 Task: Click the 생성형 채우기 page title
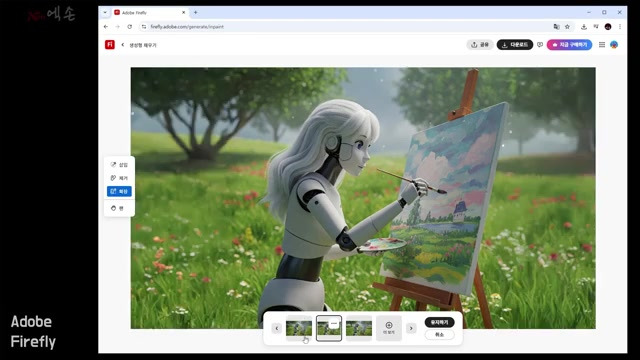(x=143, y=45)
